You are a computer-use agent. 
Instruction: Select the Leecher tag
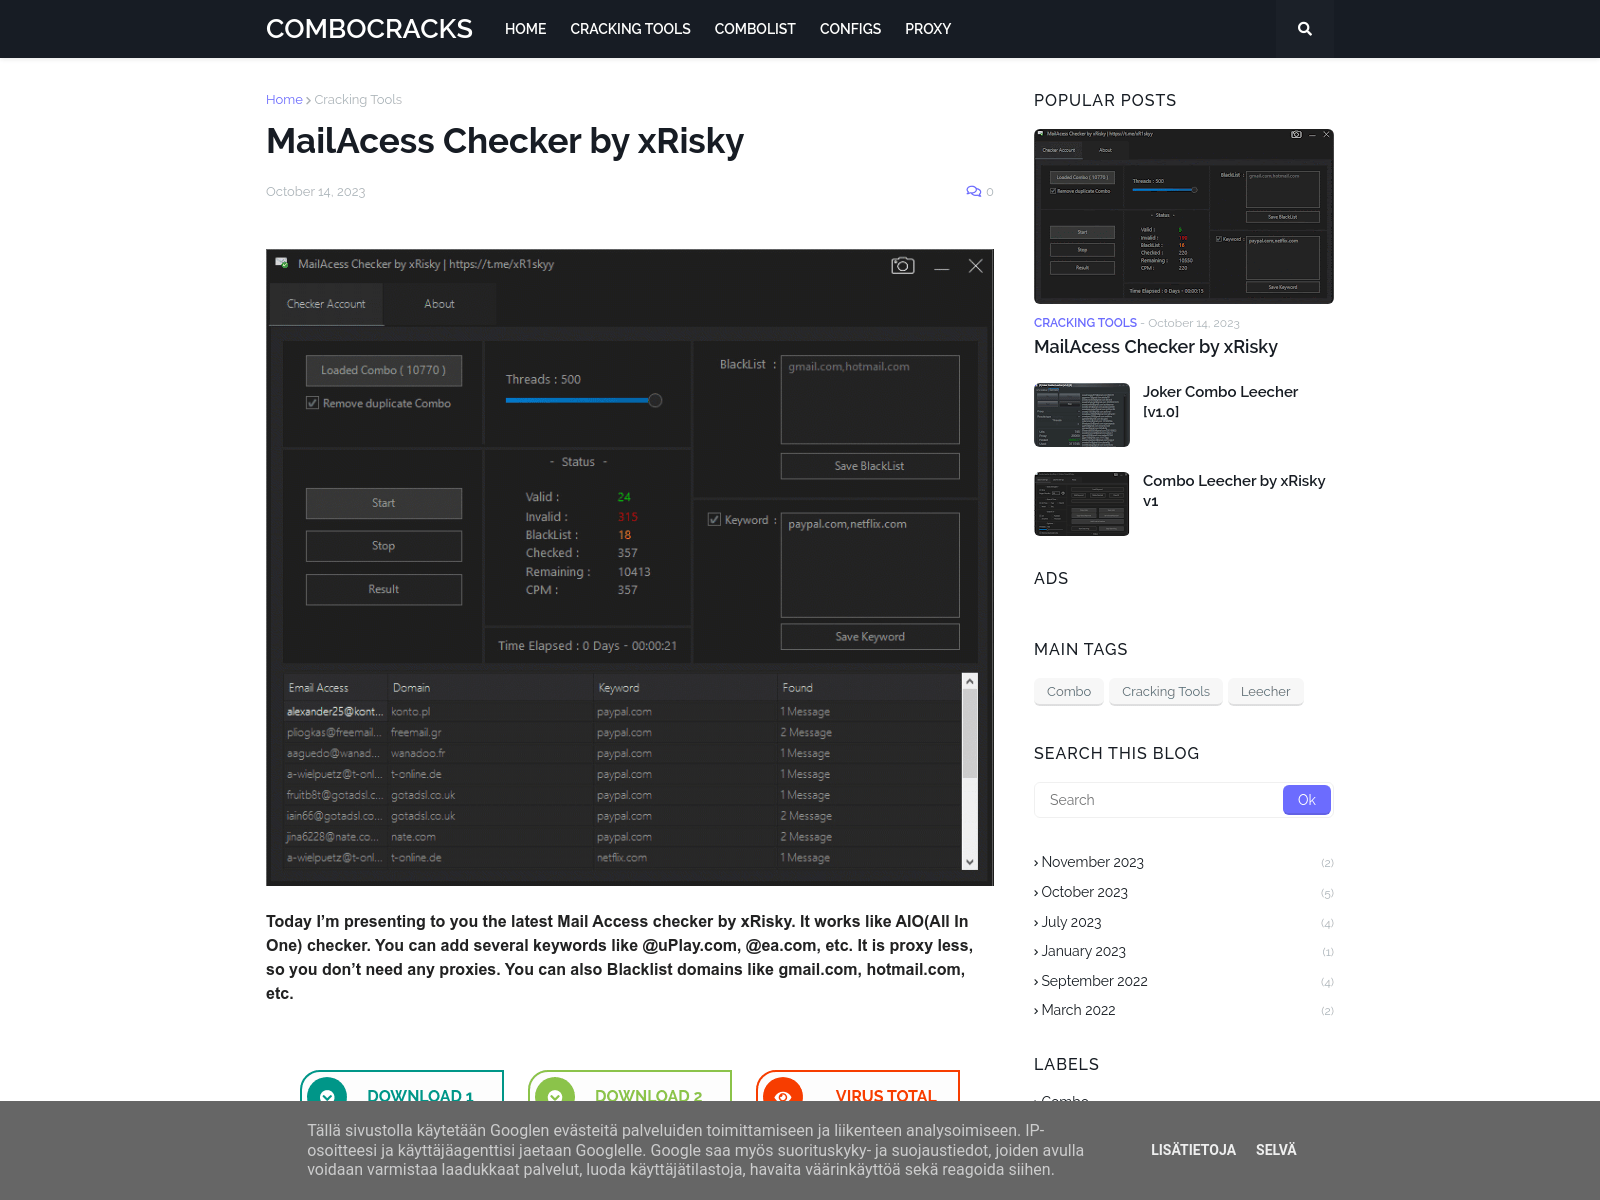coord(1266,691)
